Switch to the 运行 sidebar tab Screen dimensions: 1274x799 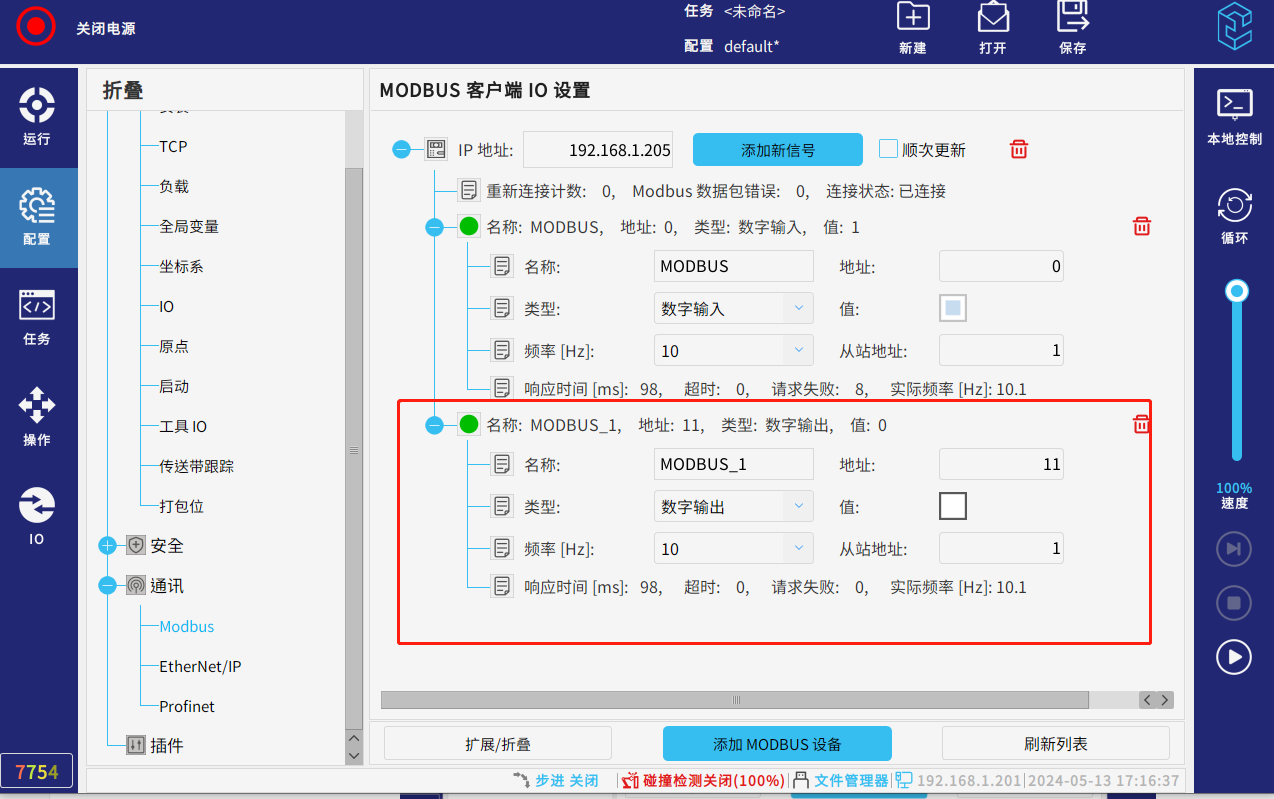coord(37,117)
